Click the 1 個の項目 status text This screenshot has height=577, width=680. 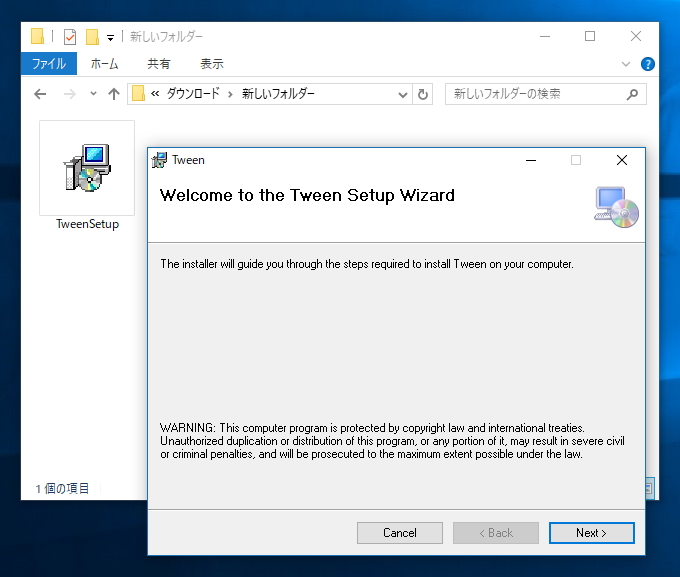(x=62, y=488)
